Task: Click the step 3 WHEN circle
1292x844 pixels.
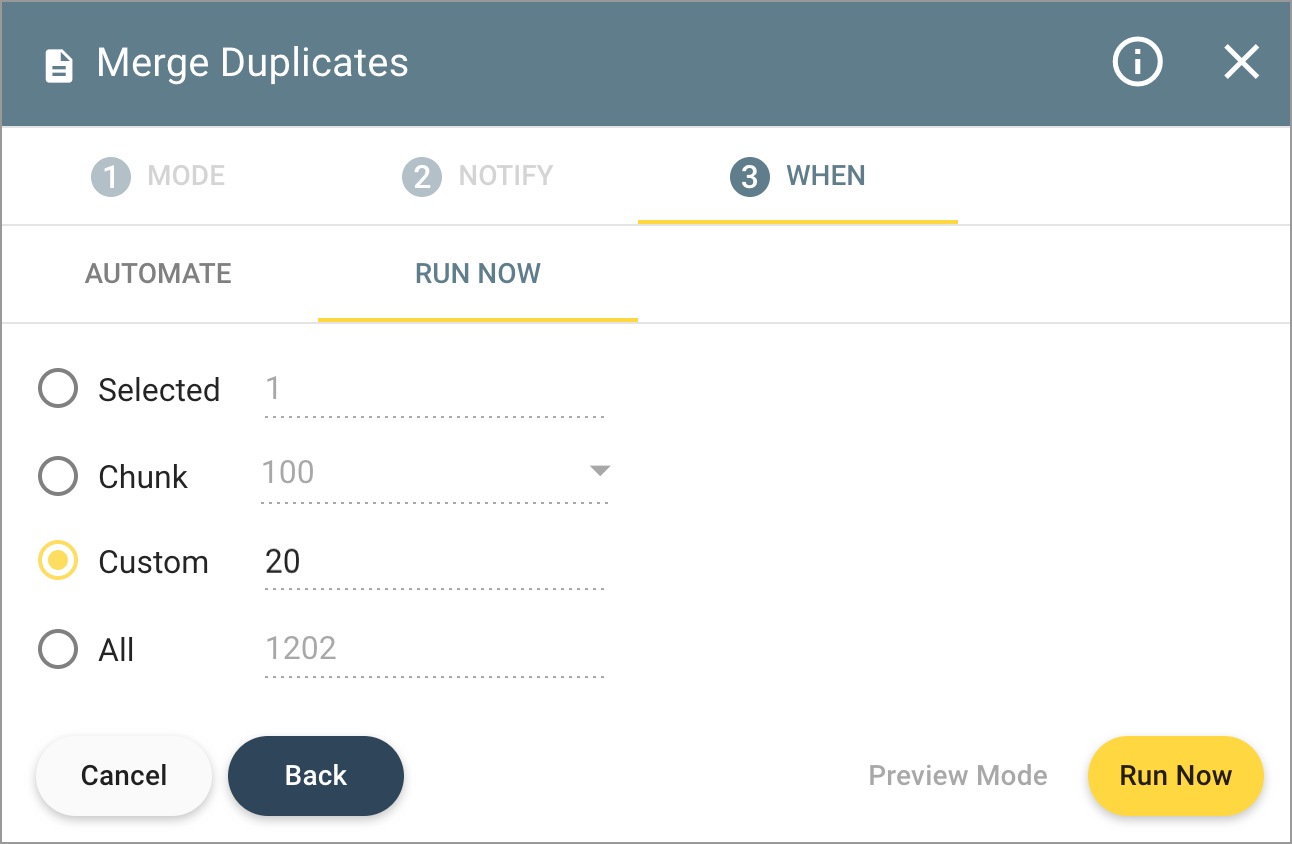Action: 749,175
